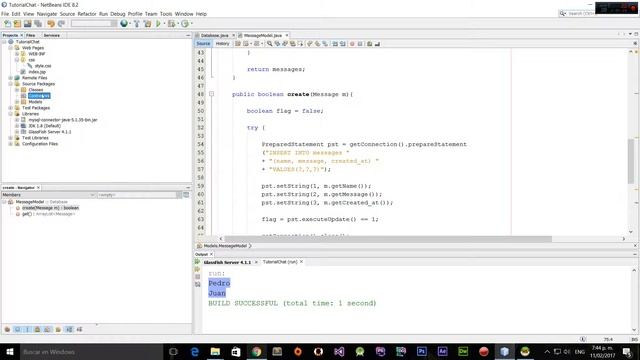Image resolution: width=640 pixels, height=360 pixels.
Task: Open the File menu
Action: click(5, 14)
